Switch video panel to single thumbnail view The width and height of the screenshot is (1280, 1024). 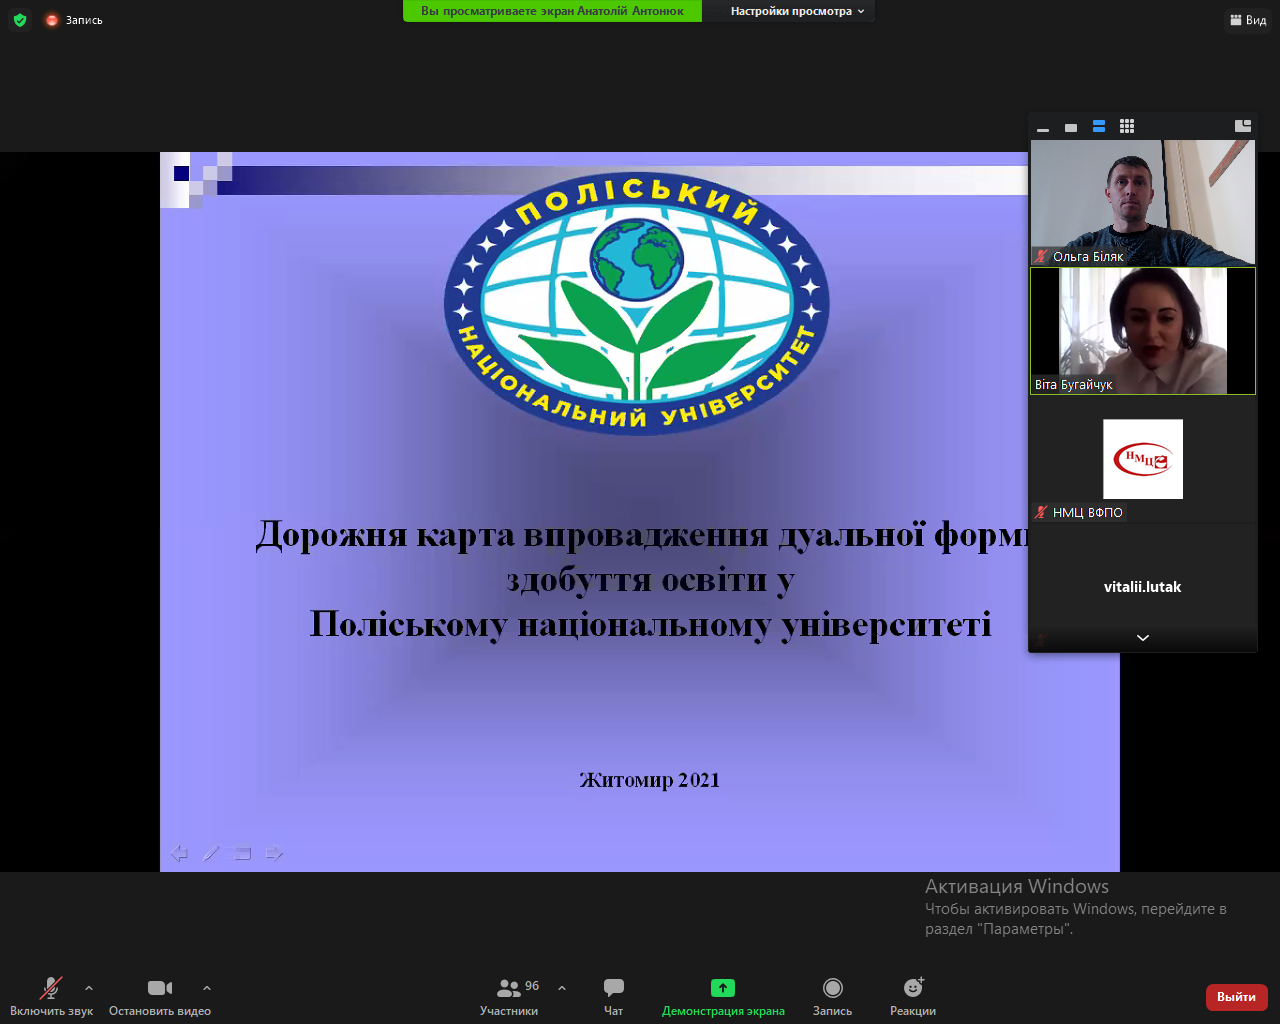pos(1071,127)
